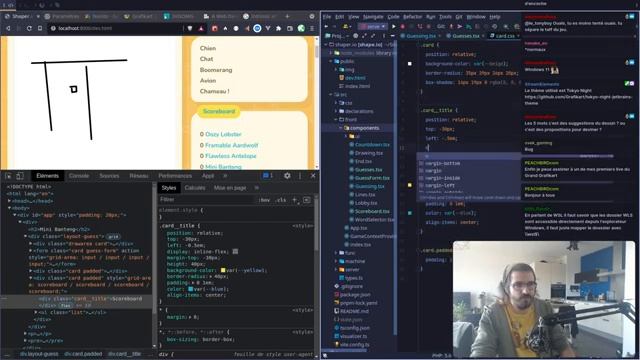Click the Dizzy Lobster player name
640x360 pixels.
click(x=223, y=134)
